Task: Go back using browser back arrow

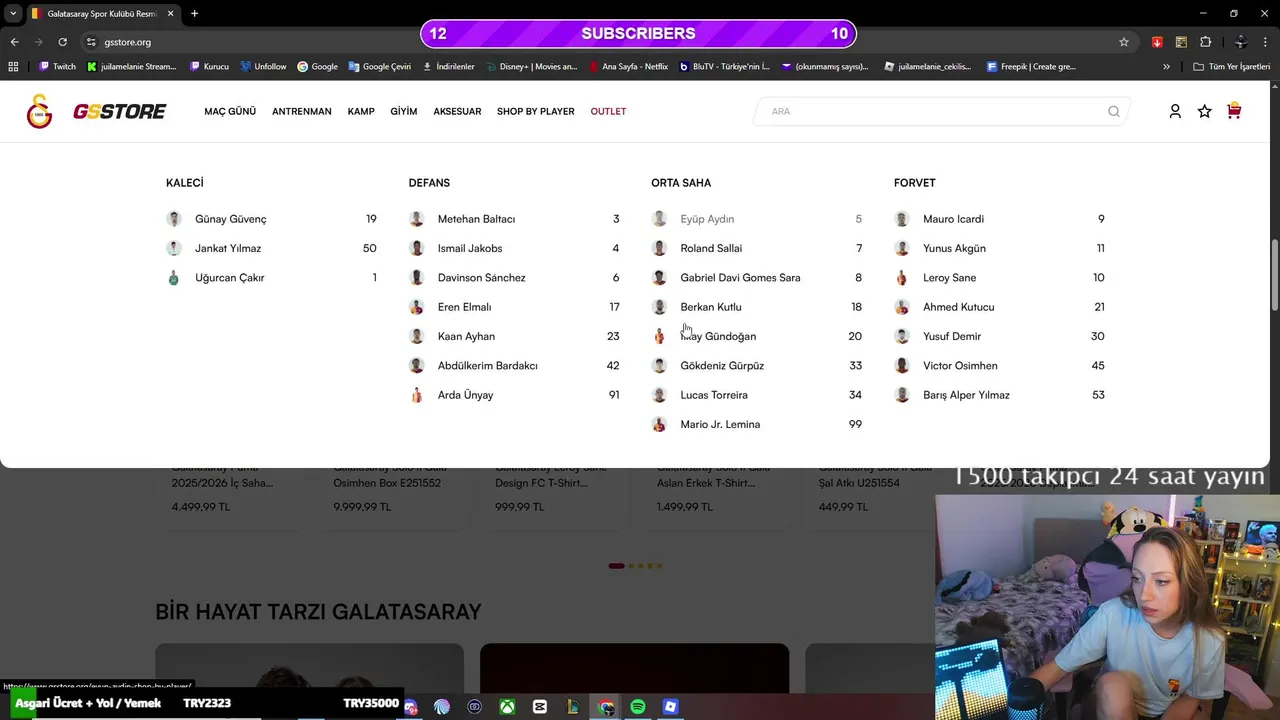Action: pyautogui.click(x=14, y=42)
